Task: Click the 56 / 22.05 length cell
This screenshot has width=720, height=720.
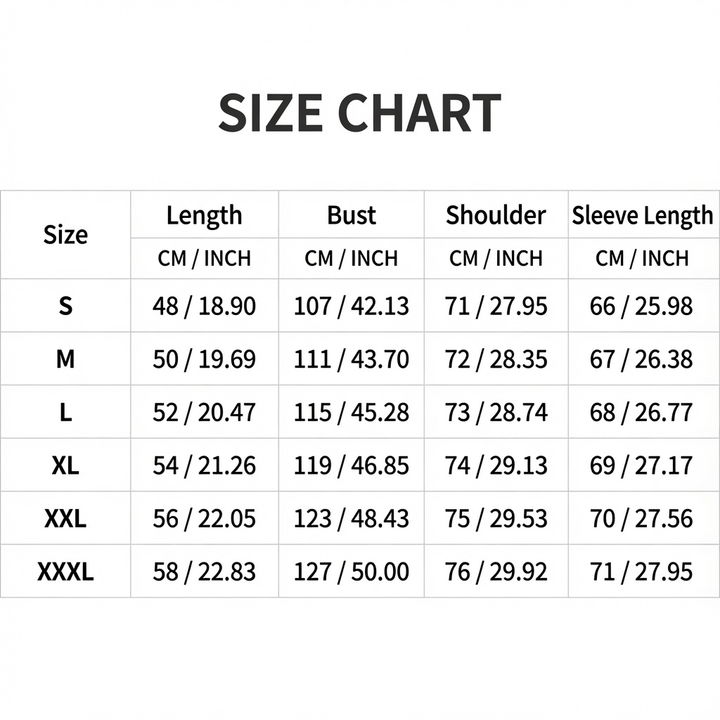Action: (204, 519)
